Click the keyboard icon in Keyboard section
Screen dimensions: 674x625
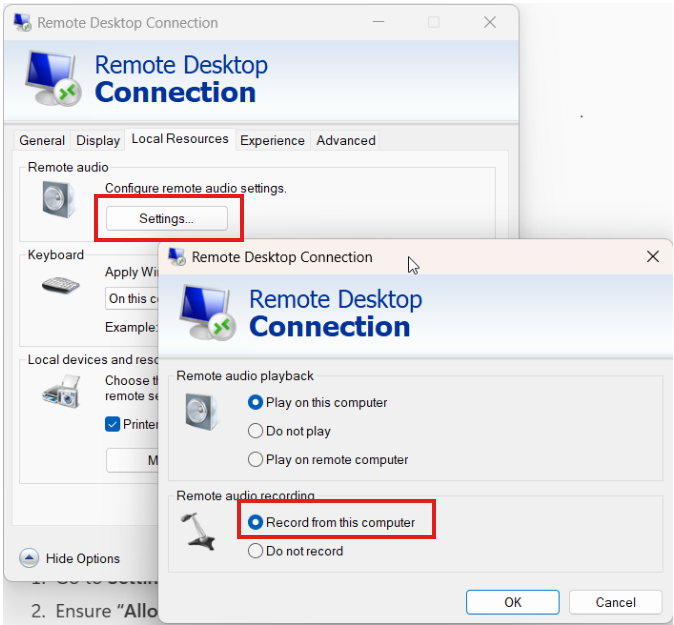[61, 285]
